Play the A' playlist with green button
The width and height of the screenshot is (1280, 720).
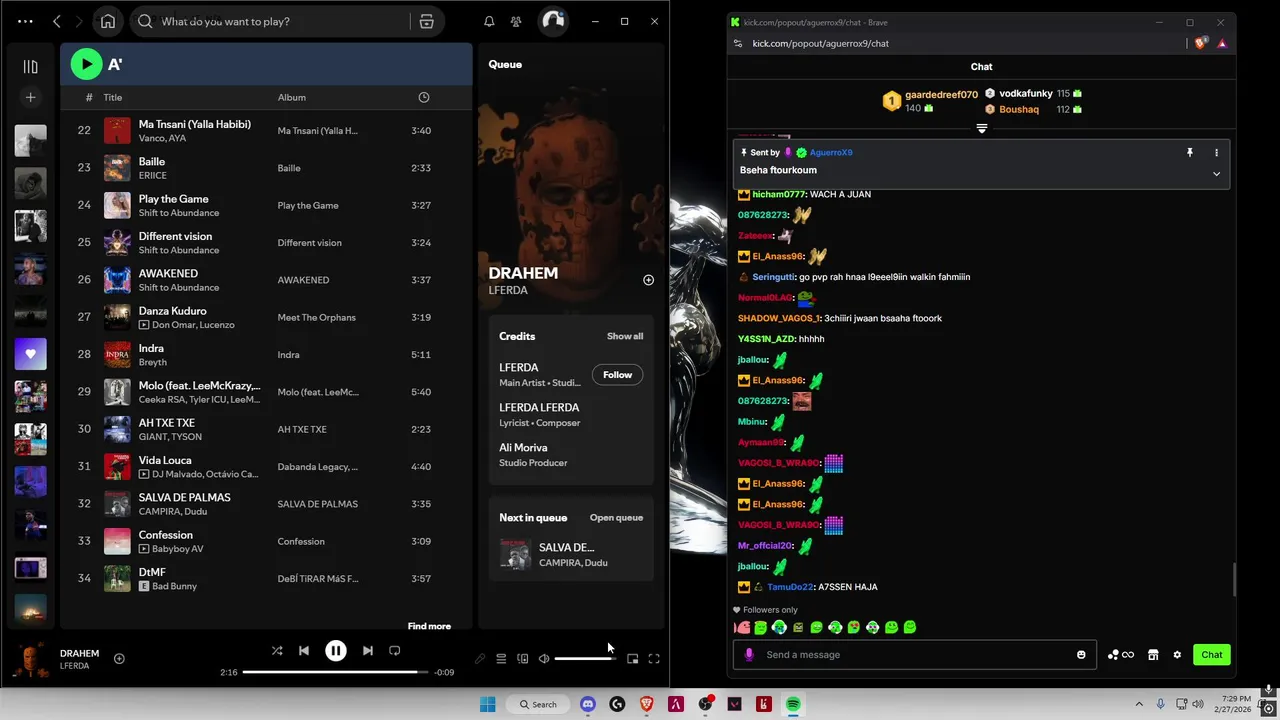pyautogui.click(x=87, y=64)
